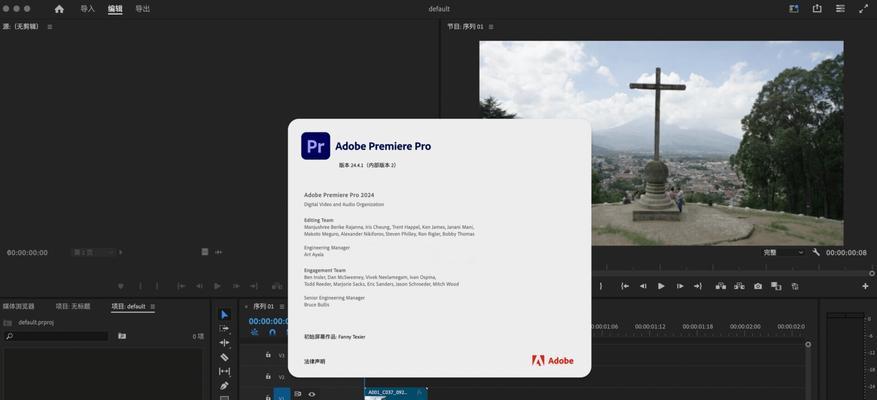Click the Extract button in Program monitor
The width and height of the screenshot is (877, 400).
point(739,286)
